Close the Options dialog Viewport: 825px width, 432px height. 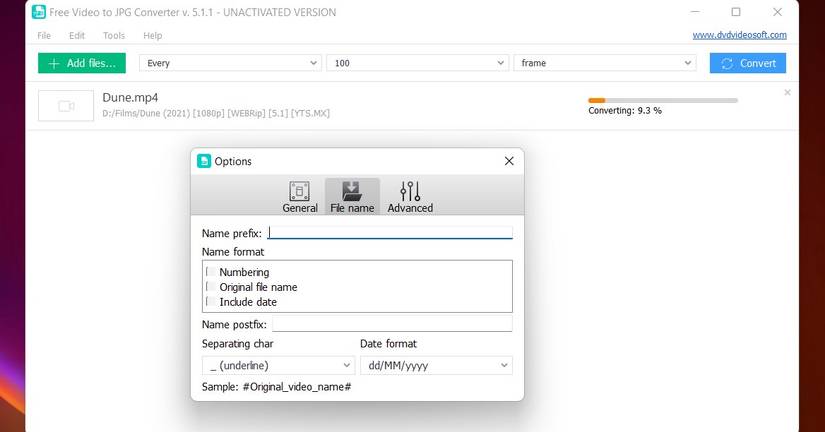coord(509,161)
